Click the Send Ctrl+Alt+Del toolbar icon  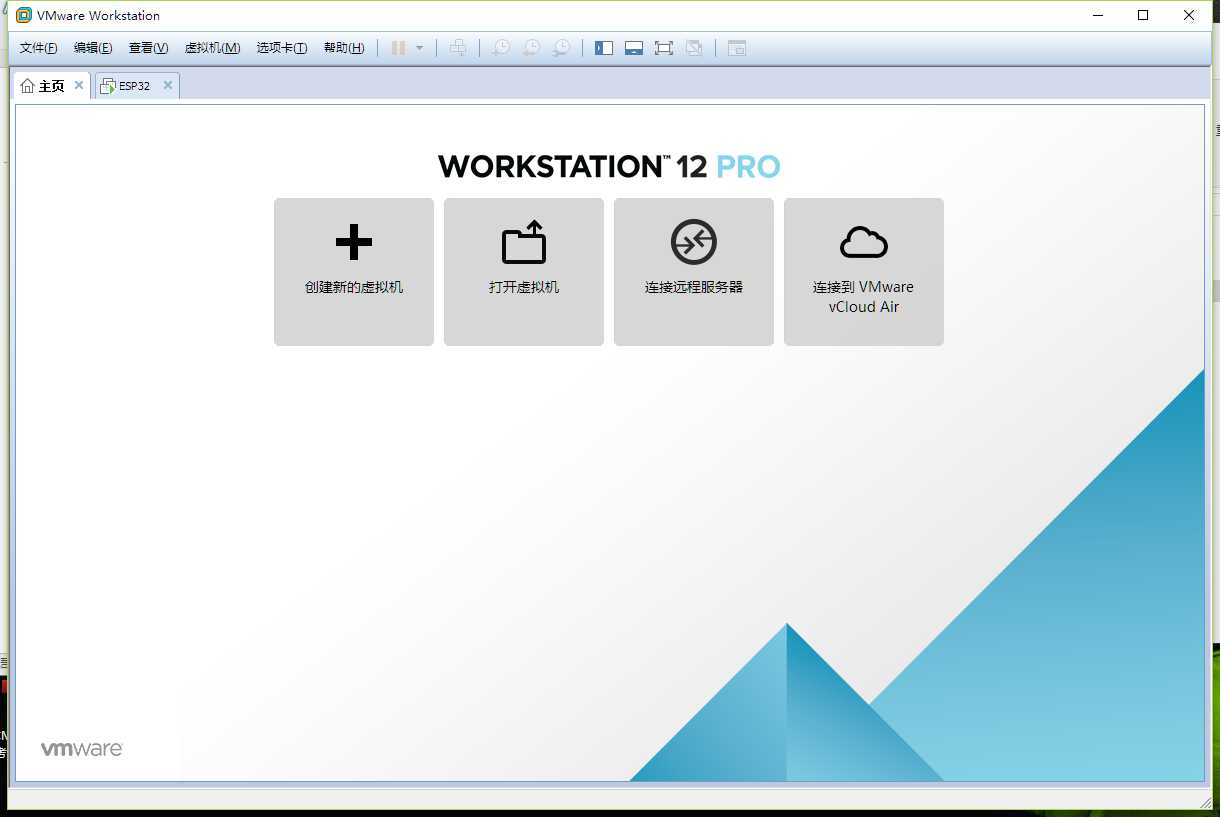(x=458, y=48)
